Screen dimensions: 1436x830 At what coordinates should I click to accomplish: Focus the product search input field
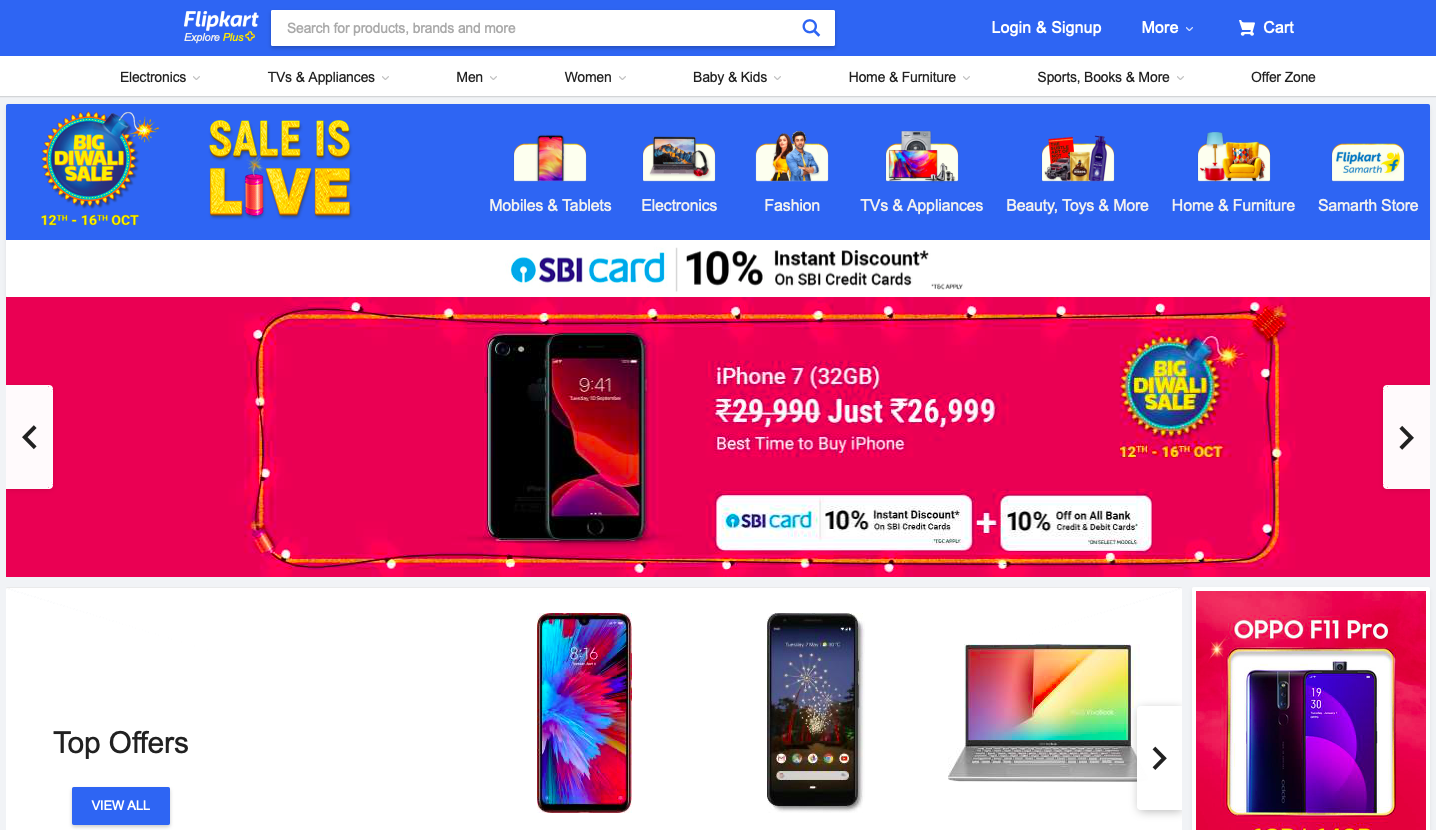(535, 28)
